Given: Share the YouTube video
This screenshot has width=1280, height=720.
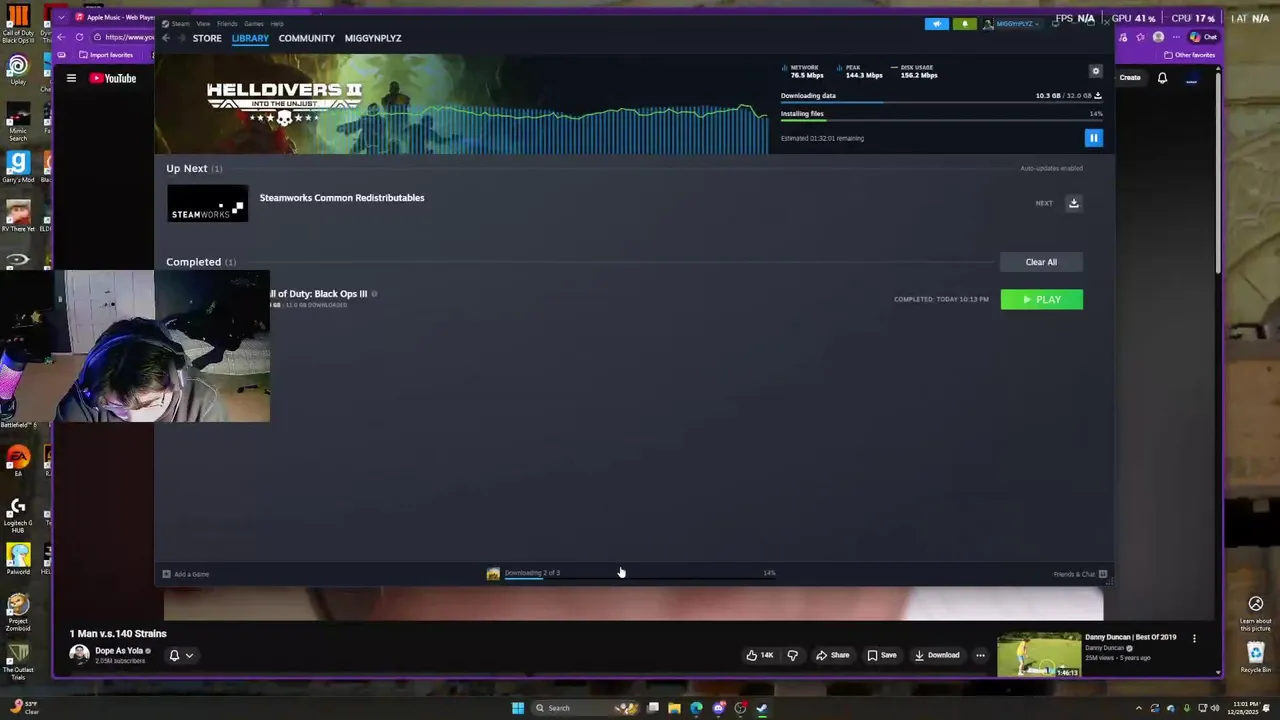Looking at the screenshot, I should pyautogui.click(x=832, y=655).
